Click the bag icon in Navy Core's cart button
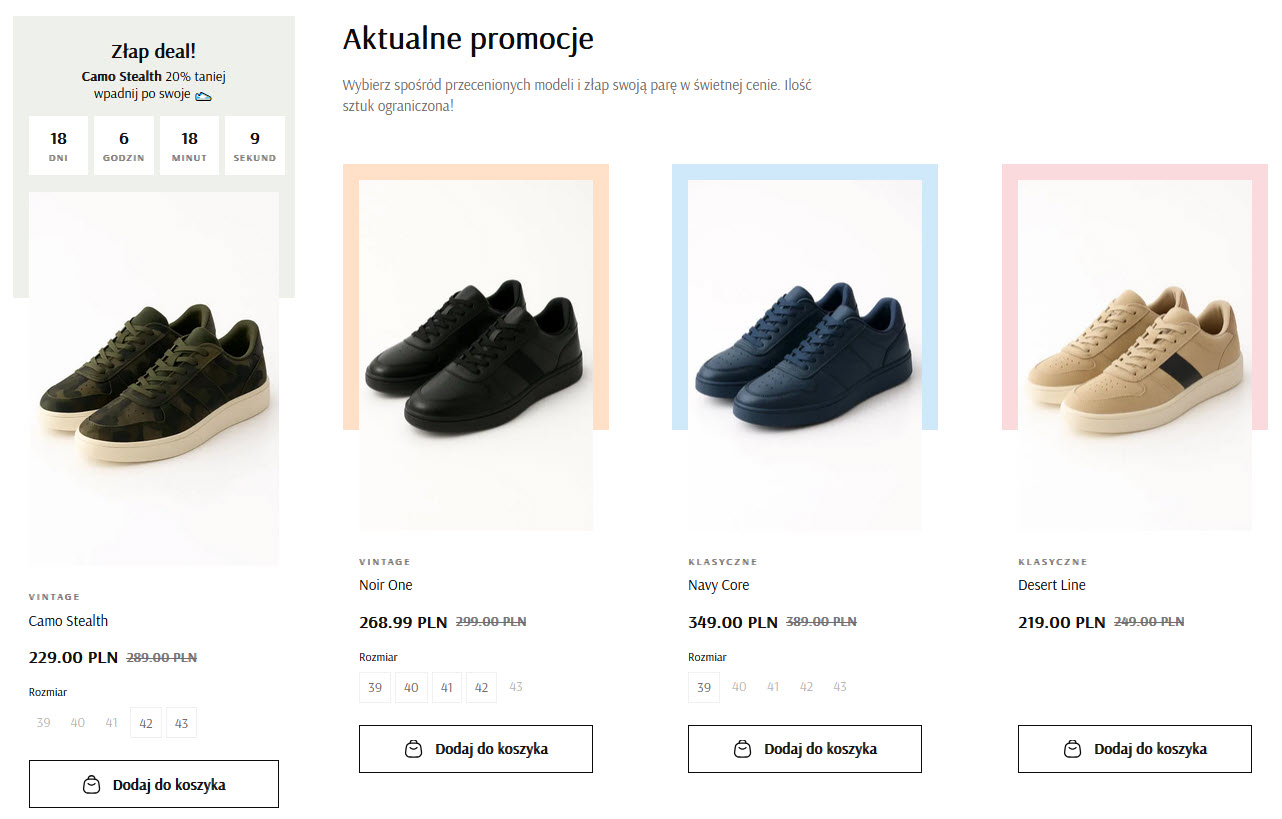 [741, 748]
